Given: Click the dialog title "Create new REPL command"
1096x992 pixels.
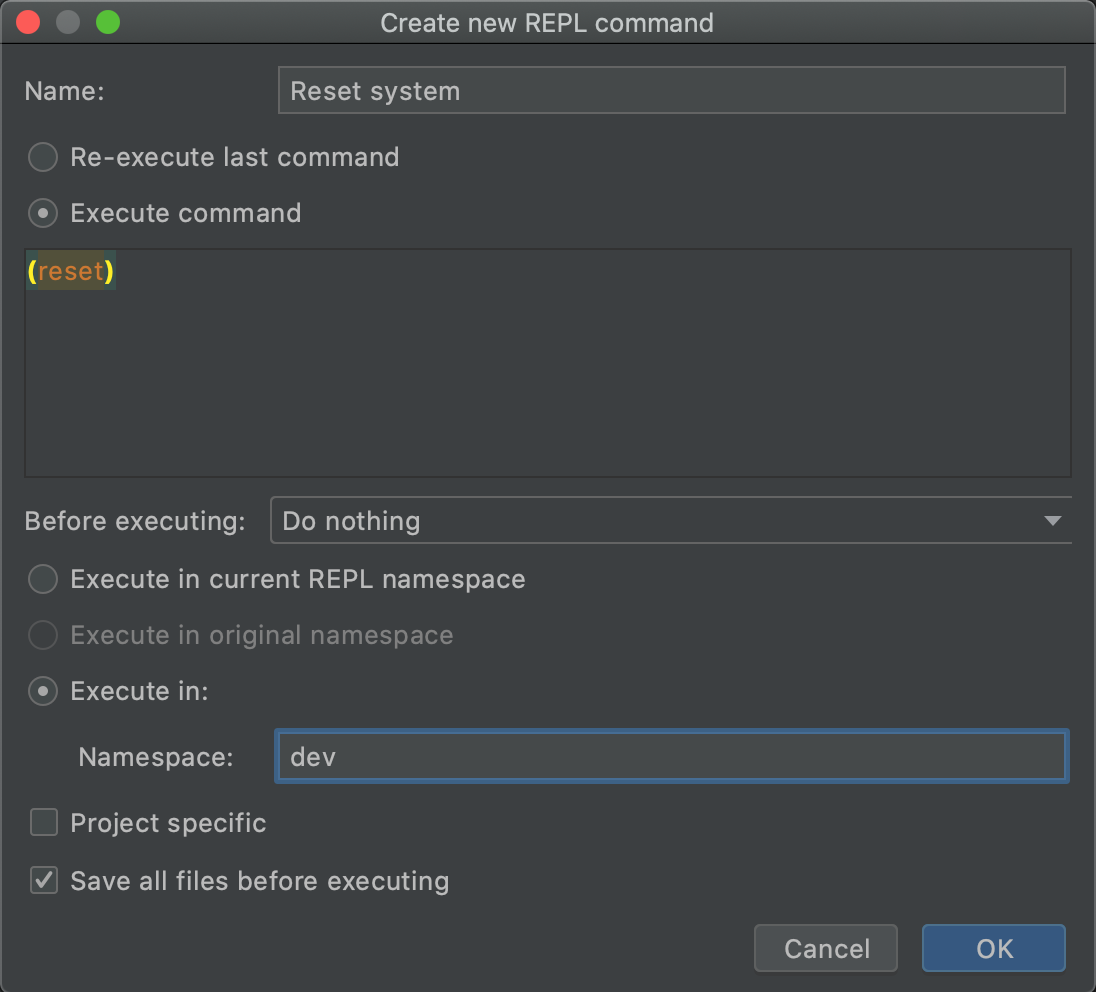Looking at the screenshot, I should pos(547,22).
